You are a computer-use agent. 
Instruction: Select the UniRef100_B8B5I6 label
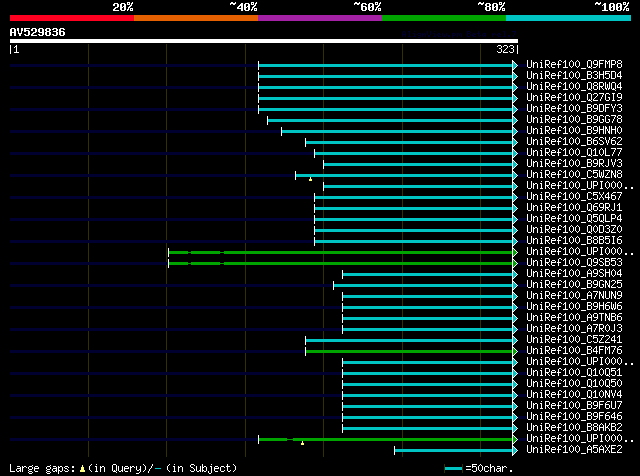pyautogui.click(x=574, y=241)
